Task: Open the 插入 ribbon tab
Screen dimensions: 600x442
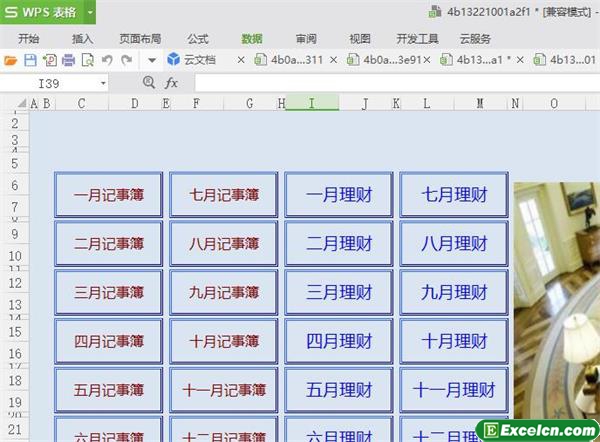Action: (x=82, y=39)
